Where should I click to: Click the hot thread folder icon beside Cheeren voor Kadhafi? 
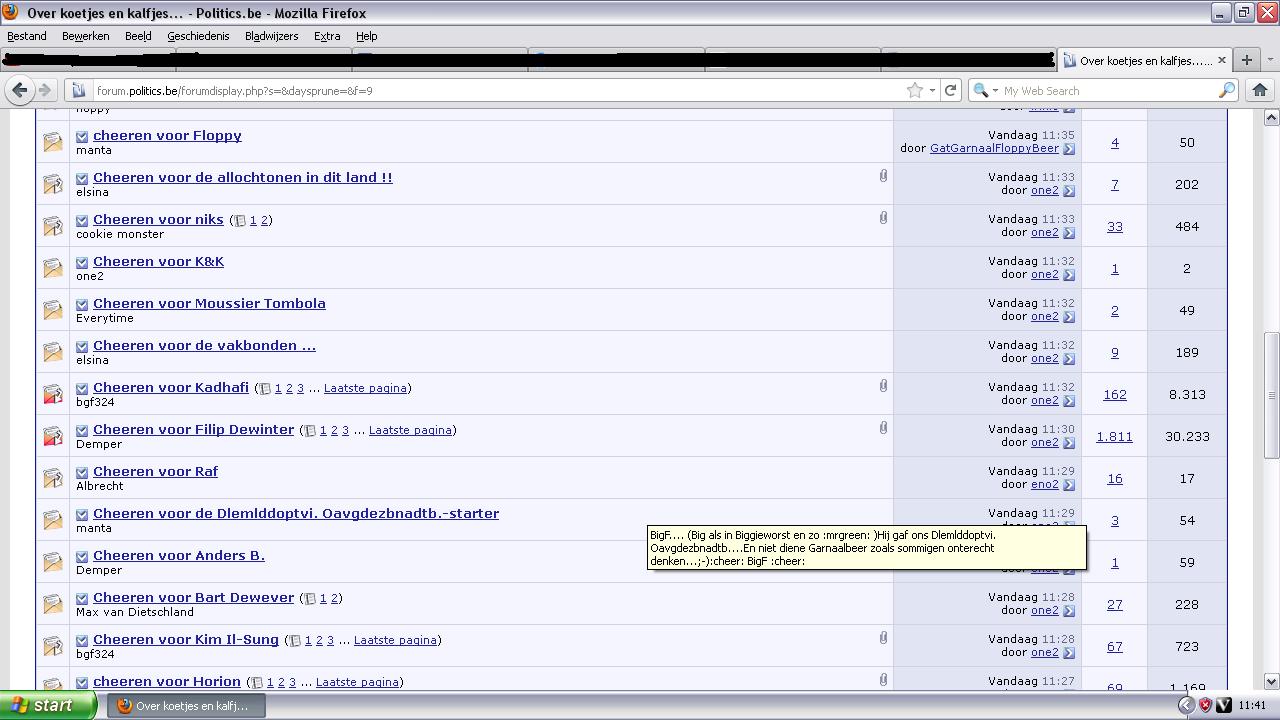[x=53, y=394]
